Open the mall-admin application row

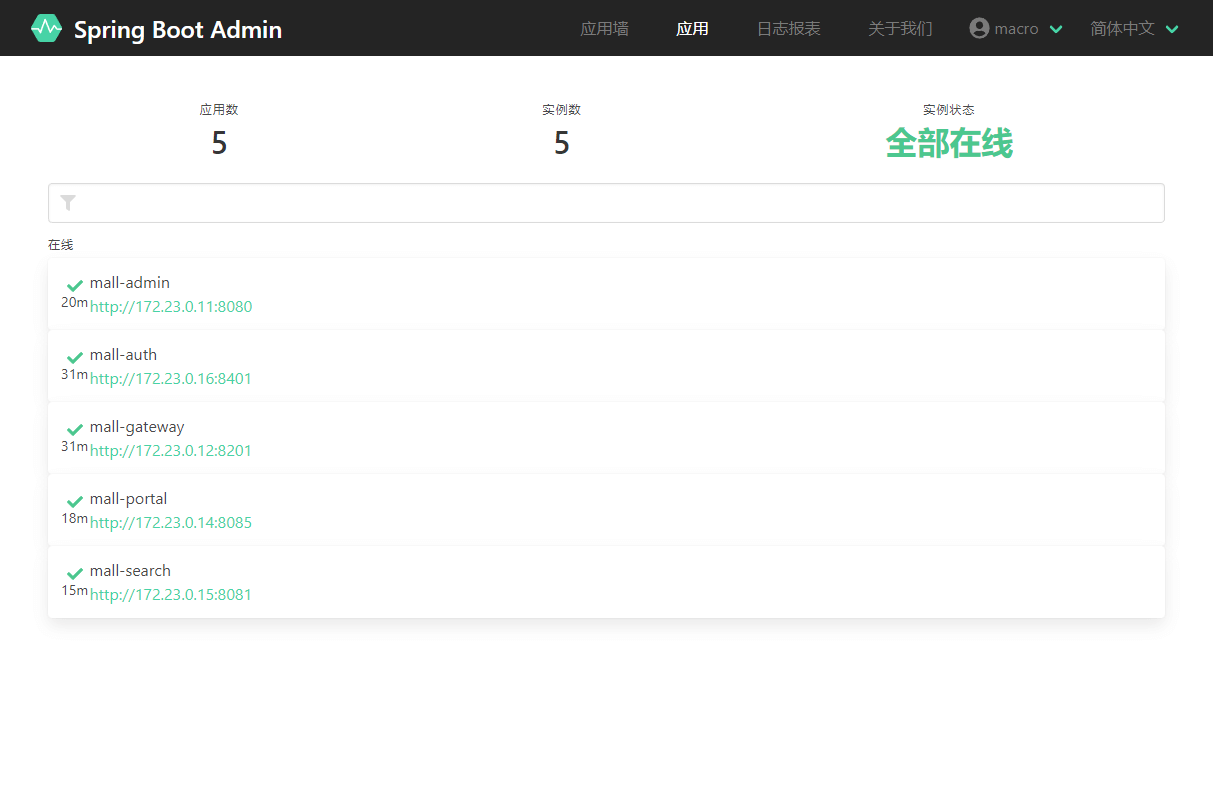(606, 294)
